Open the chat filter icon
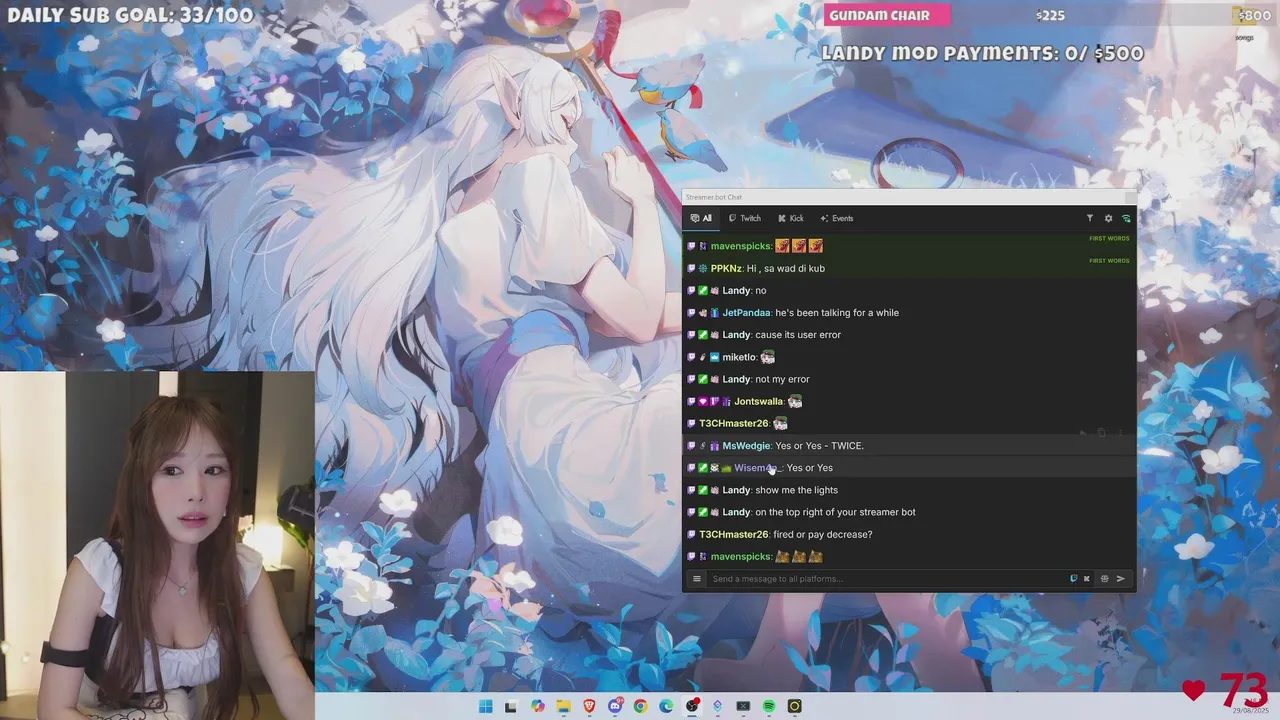 click(1090, 218)
